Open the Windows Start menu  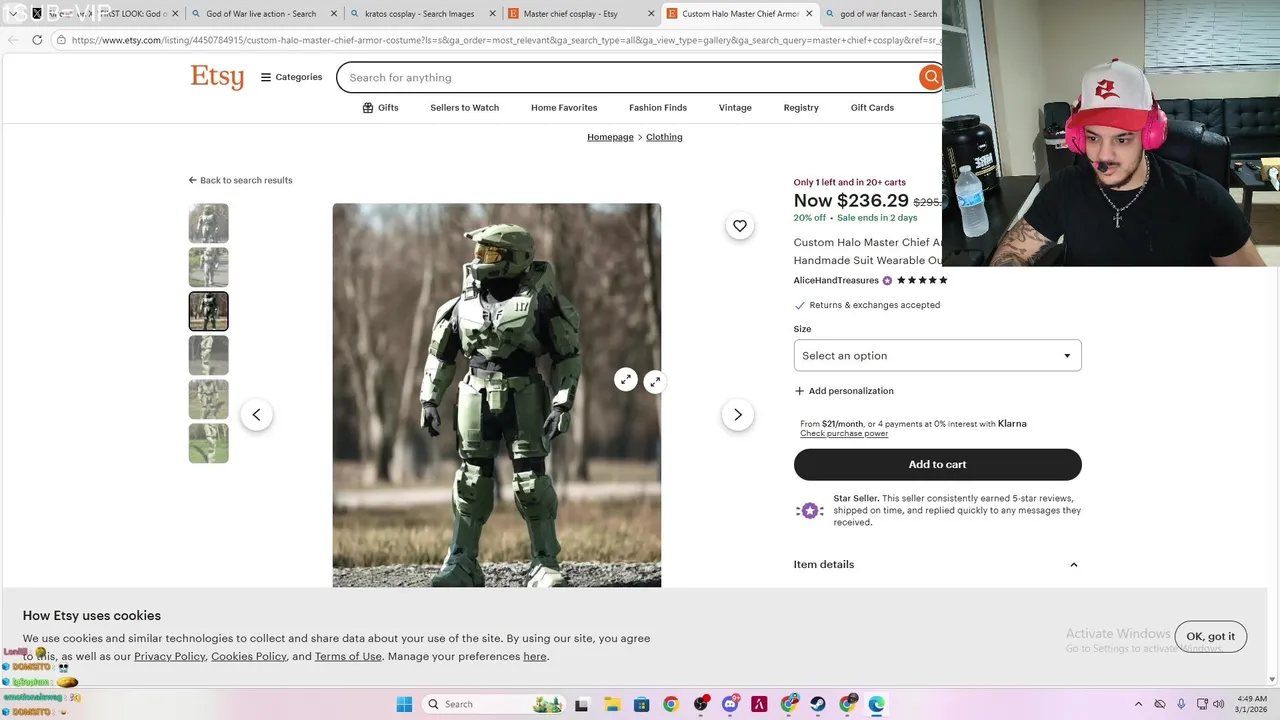point(404,704)
